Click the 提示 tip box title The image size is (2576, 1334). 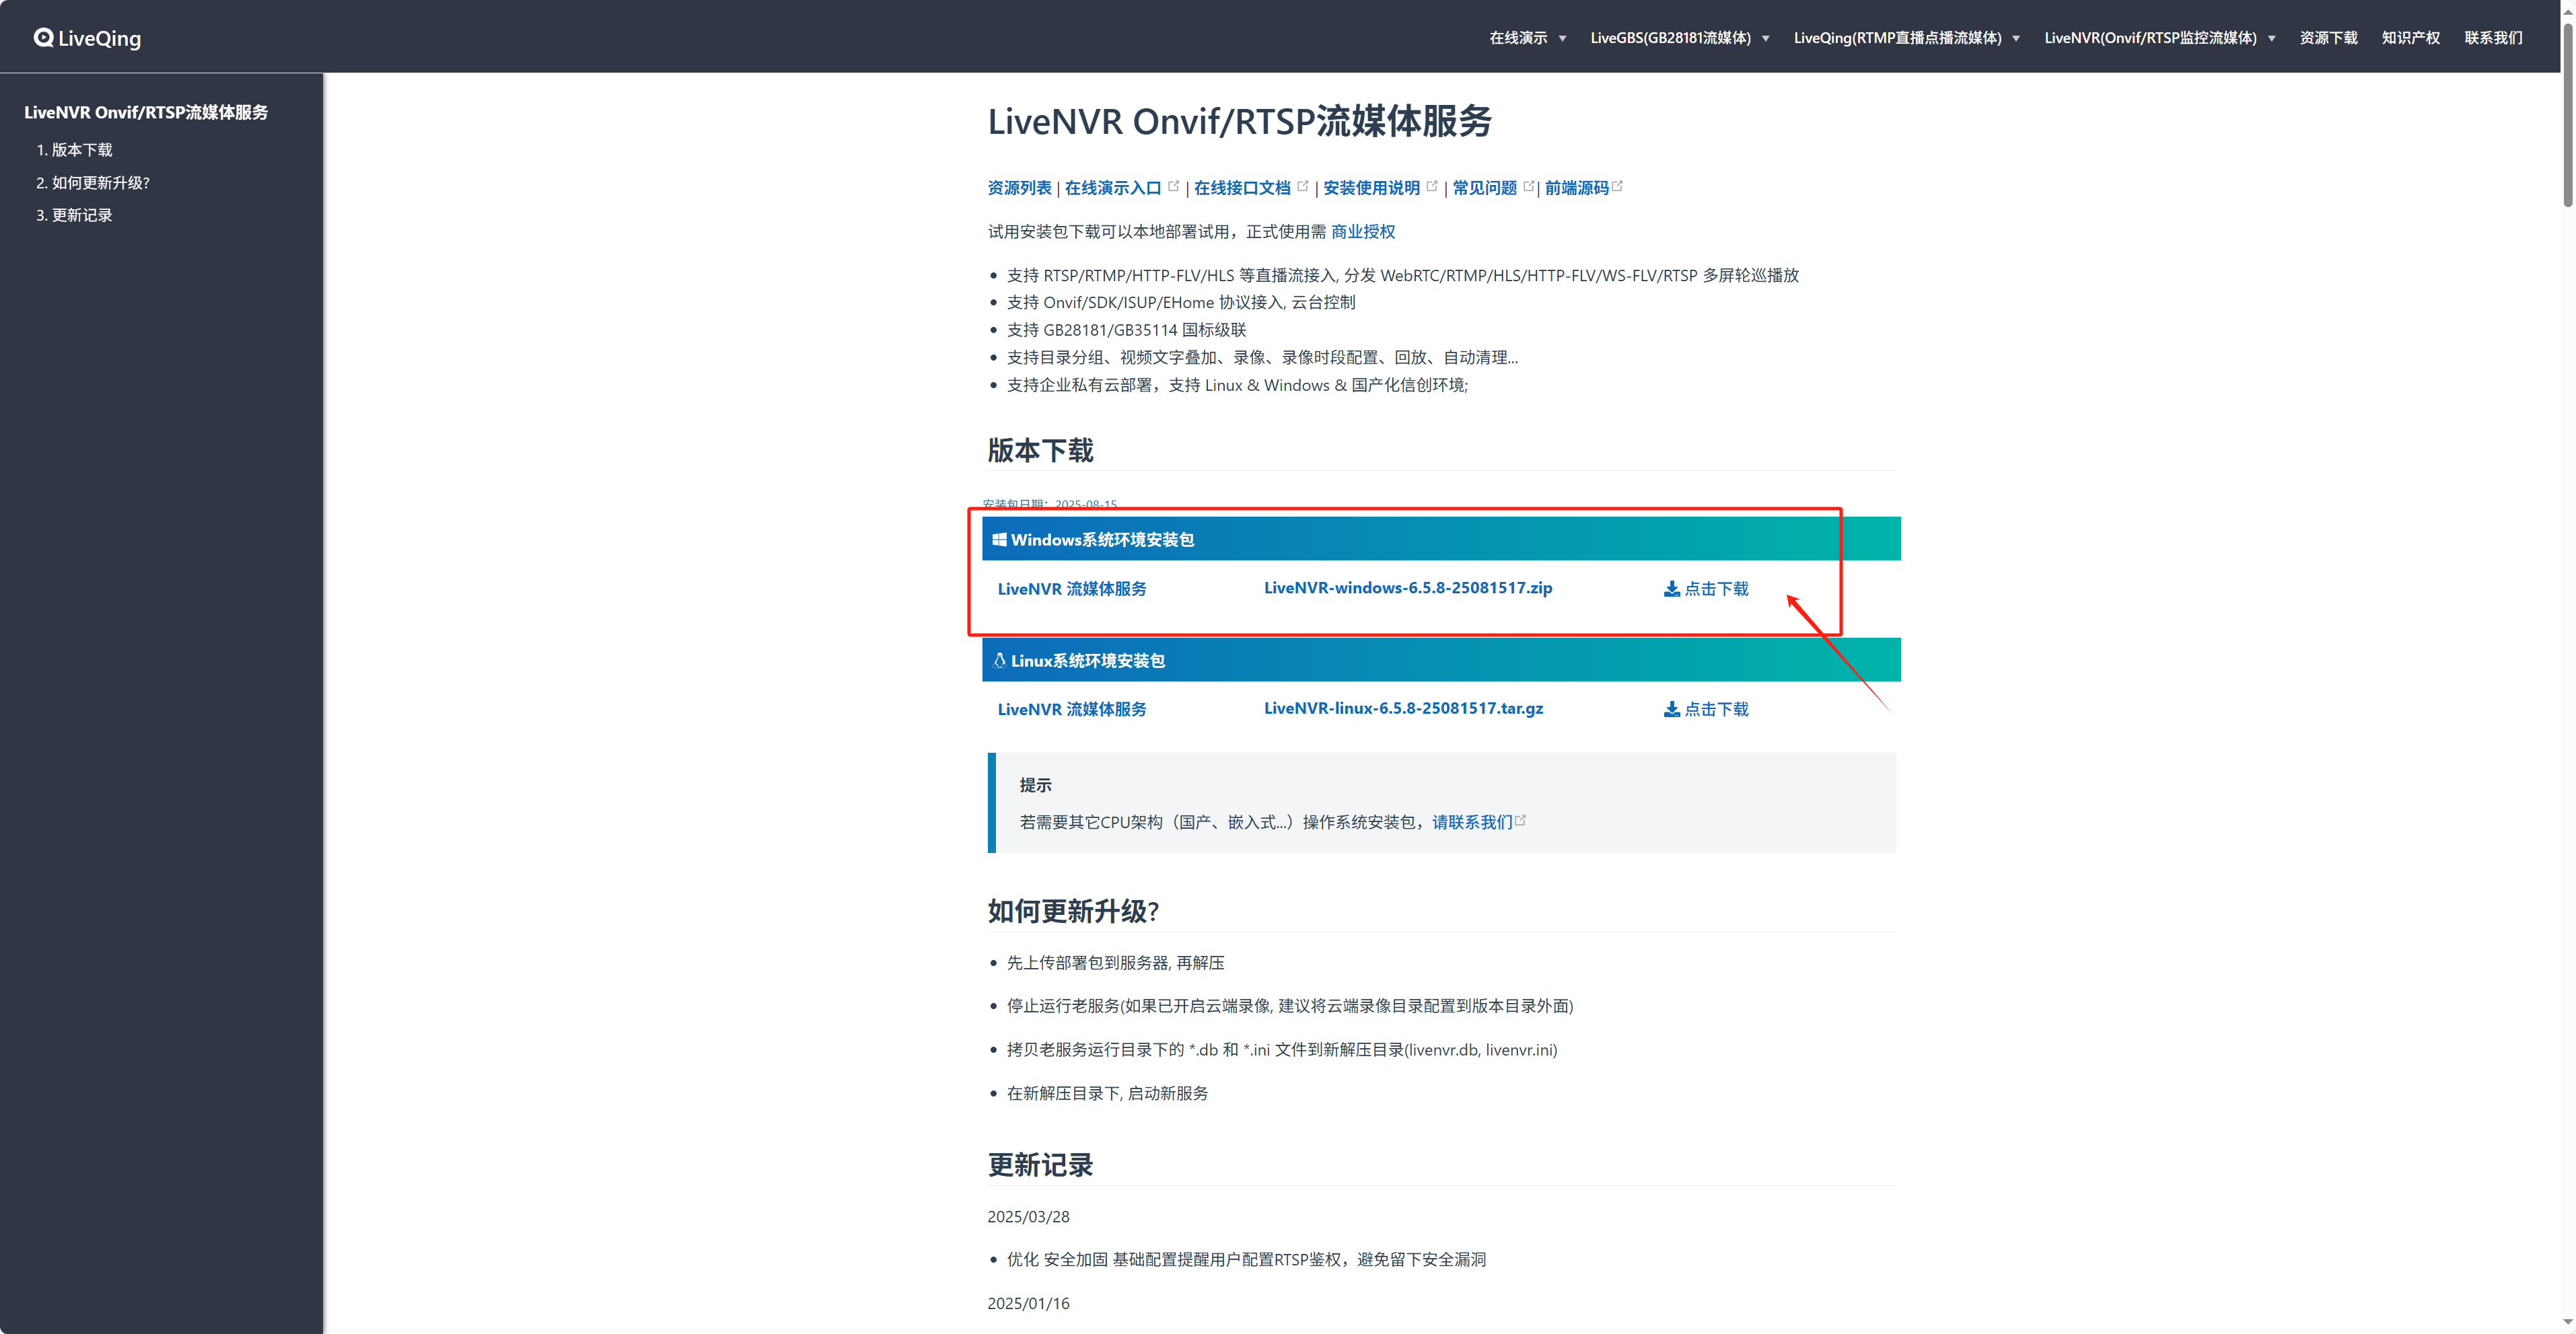coord(1035,786)
